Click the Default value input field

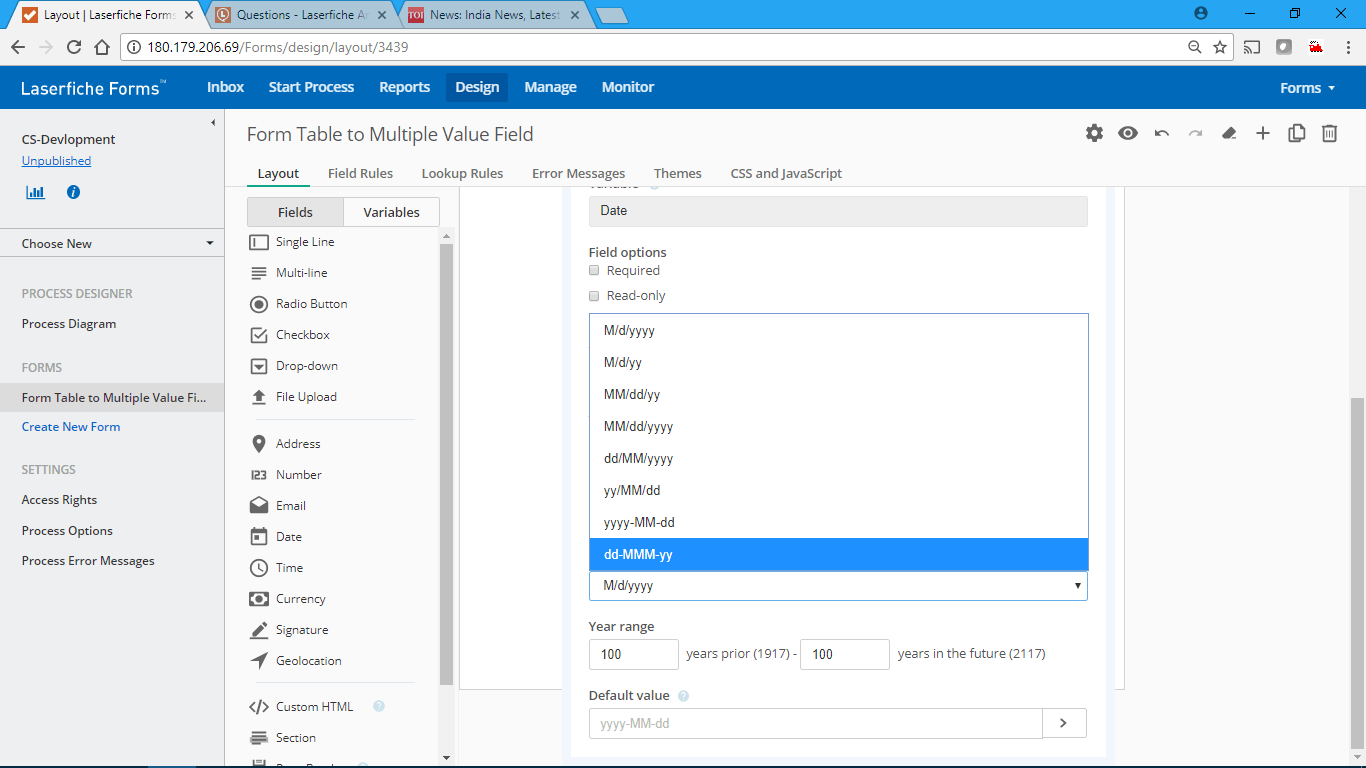[x=815, y=723]
